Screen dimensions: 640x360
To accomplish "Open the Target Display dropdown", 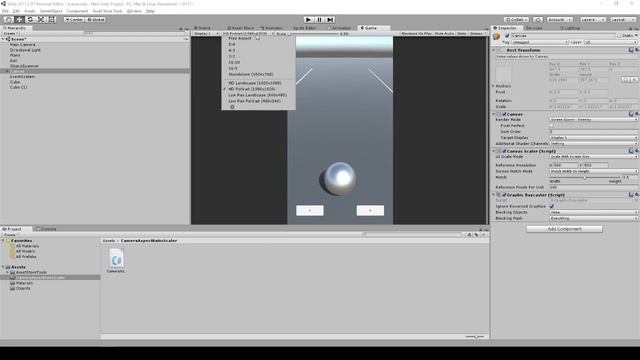I will click(x=593, y=138).
